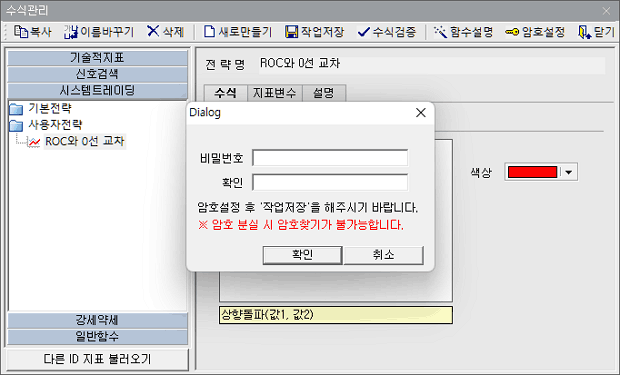Expand the 일반함수 section
This screenshot has width=620, height=375.
[x=97, y=336]
